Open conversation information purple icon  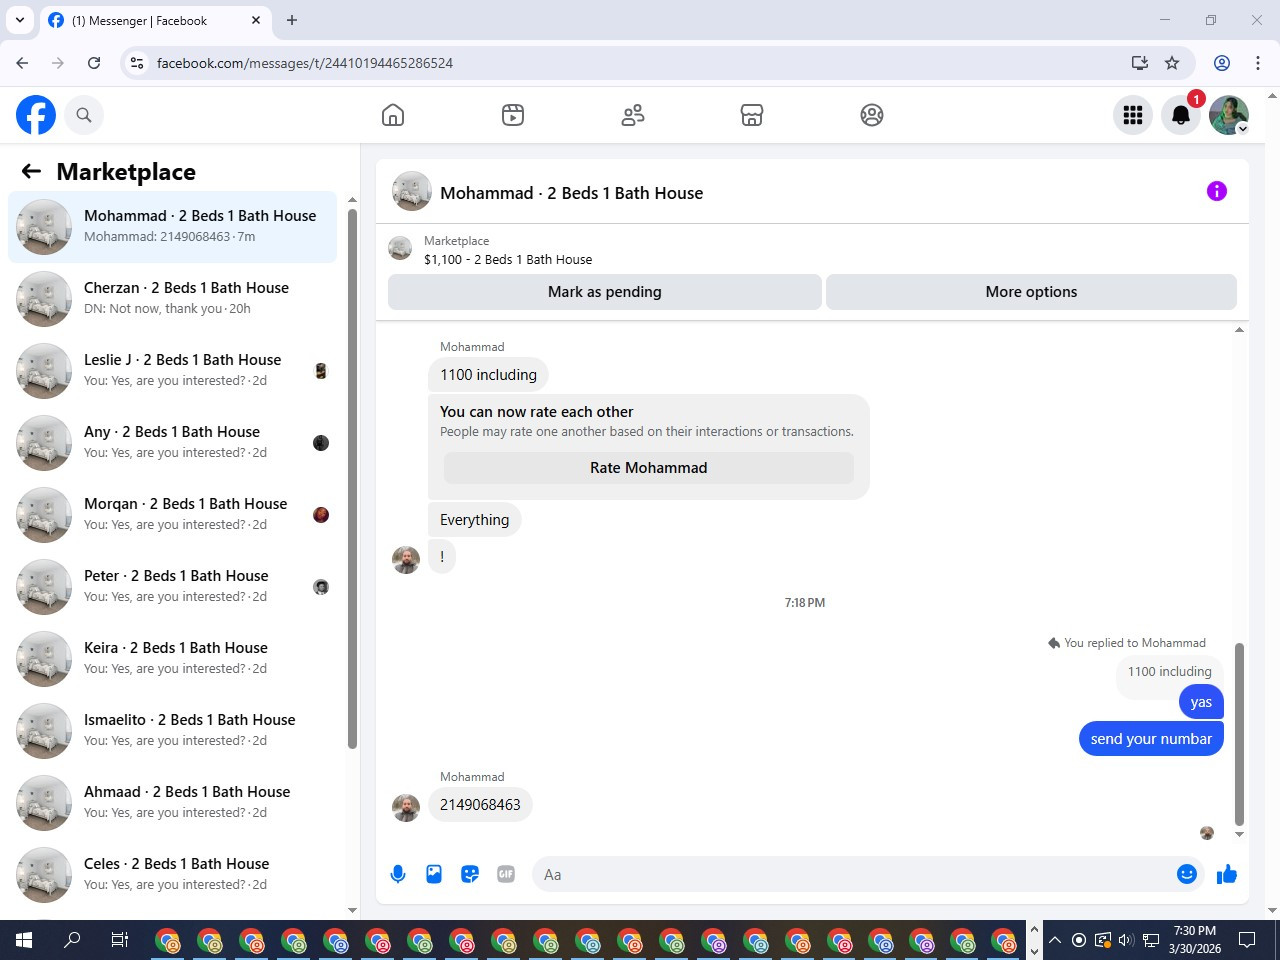click(x=1217, y=191)
